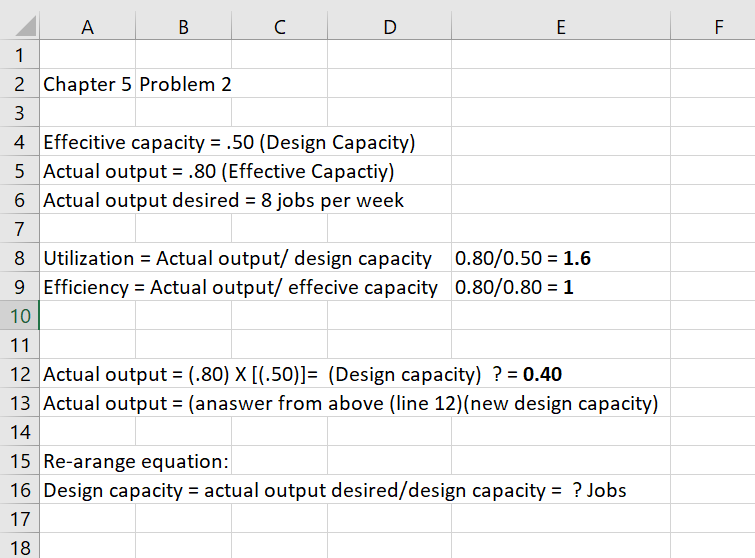Select column F header
This screenshot has width=755, height=558.
pyautogui.click(x=713, y=27)
